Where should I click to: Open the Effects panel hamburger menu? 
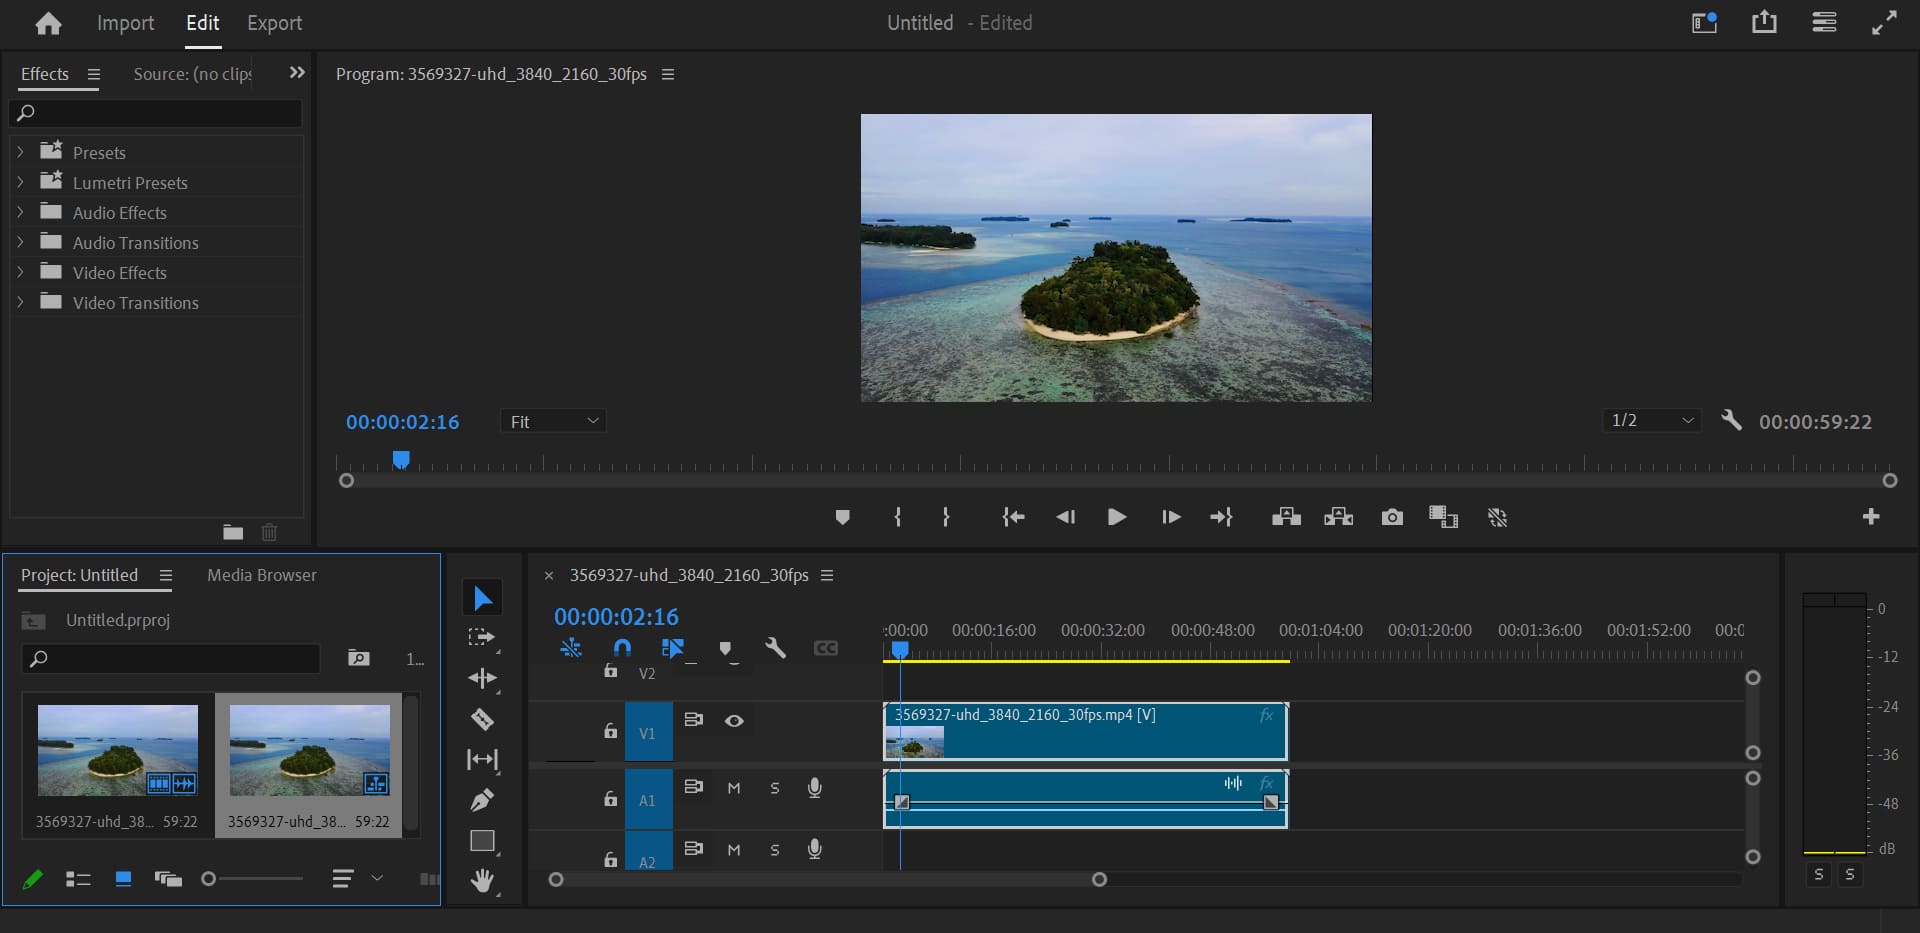tap(94, 74)
